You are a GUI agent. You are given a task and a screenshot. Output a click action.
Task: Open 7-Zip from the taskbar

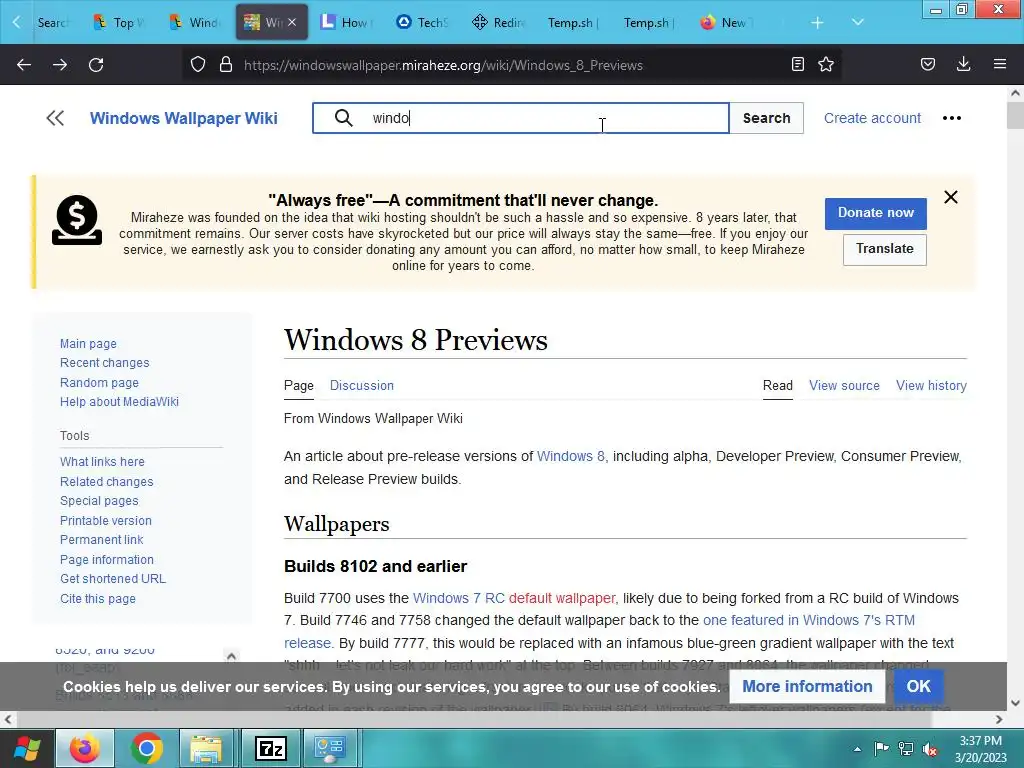click(270, 748)
